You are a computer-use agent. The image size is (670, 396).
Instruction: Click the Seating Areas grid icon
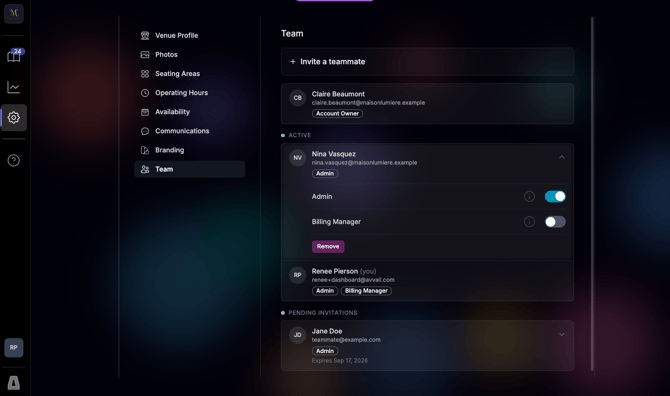(x=145, y=73)
